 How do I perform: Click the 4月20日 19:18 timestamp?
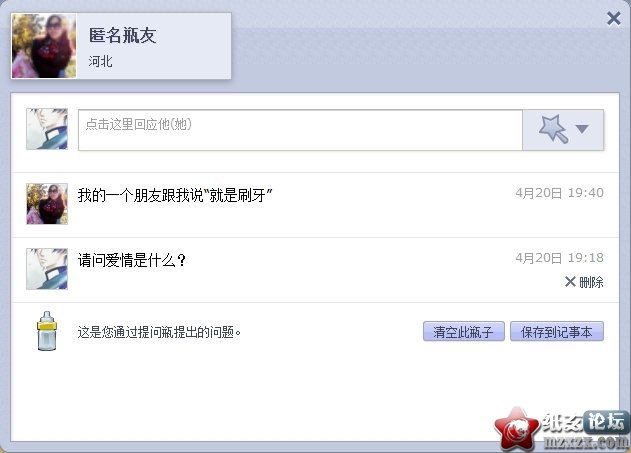(x=559, y=257)
